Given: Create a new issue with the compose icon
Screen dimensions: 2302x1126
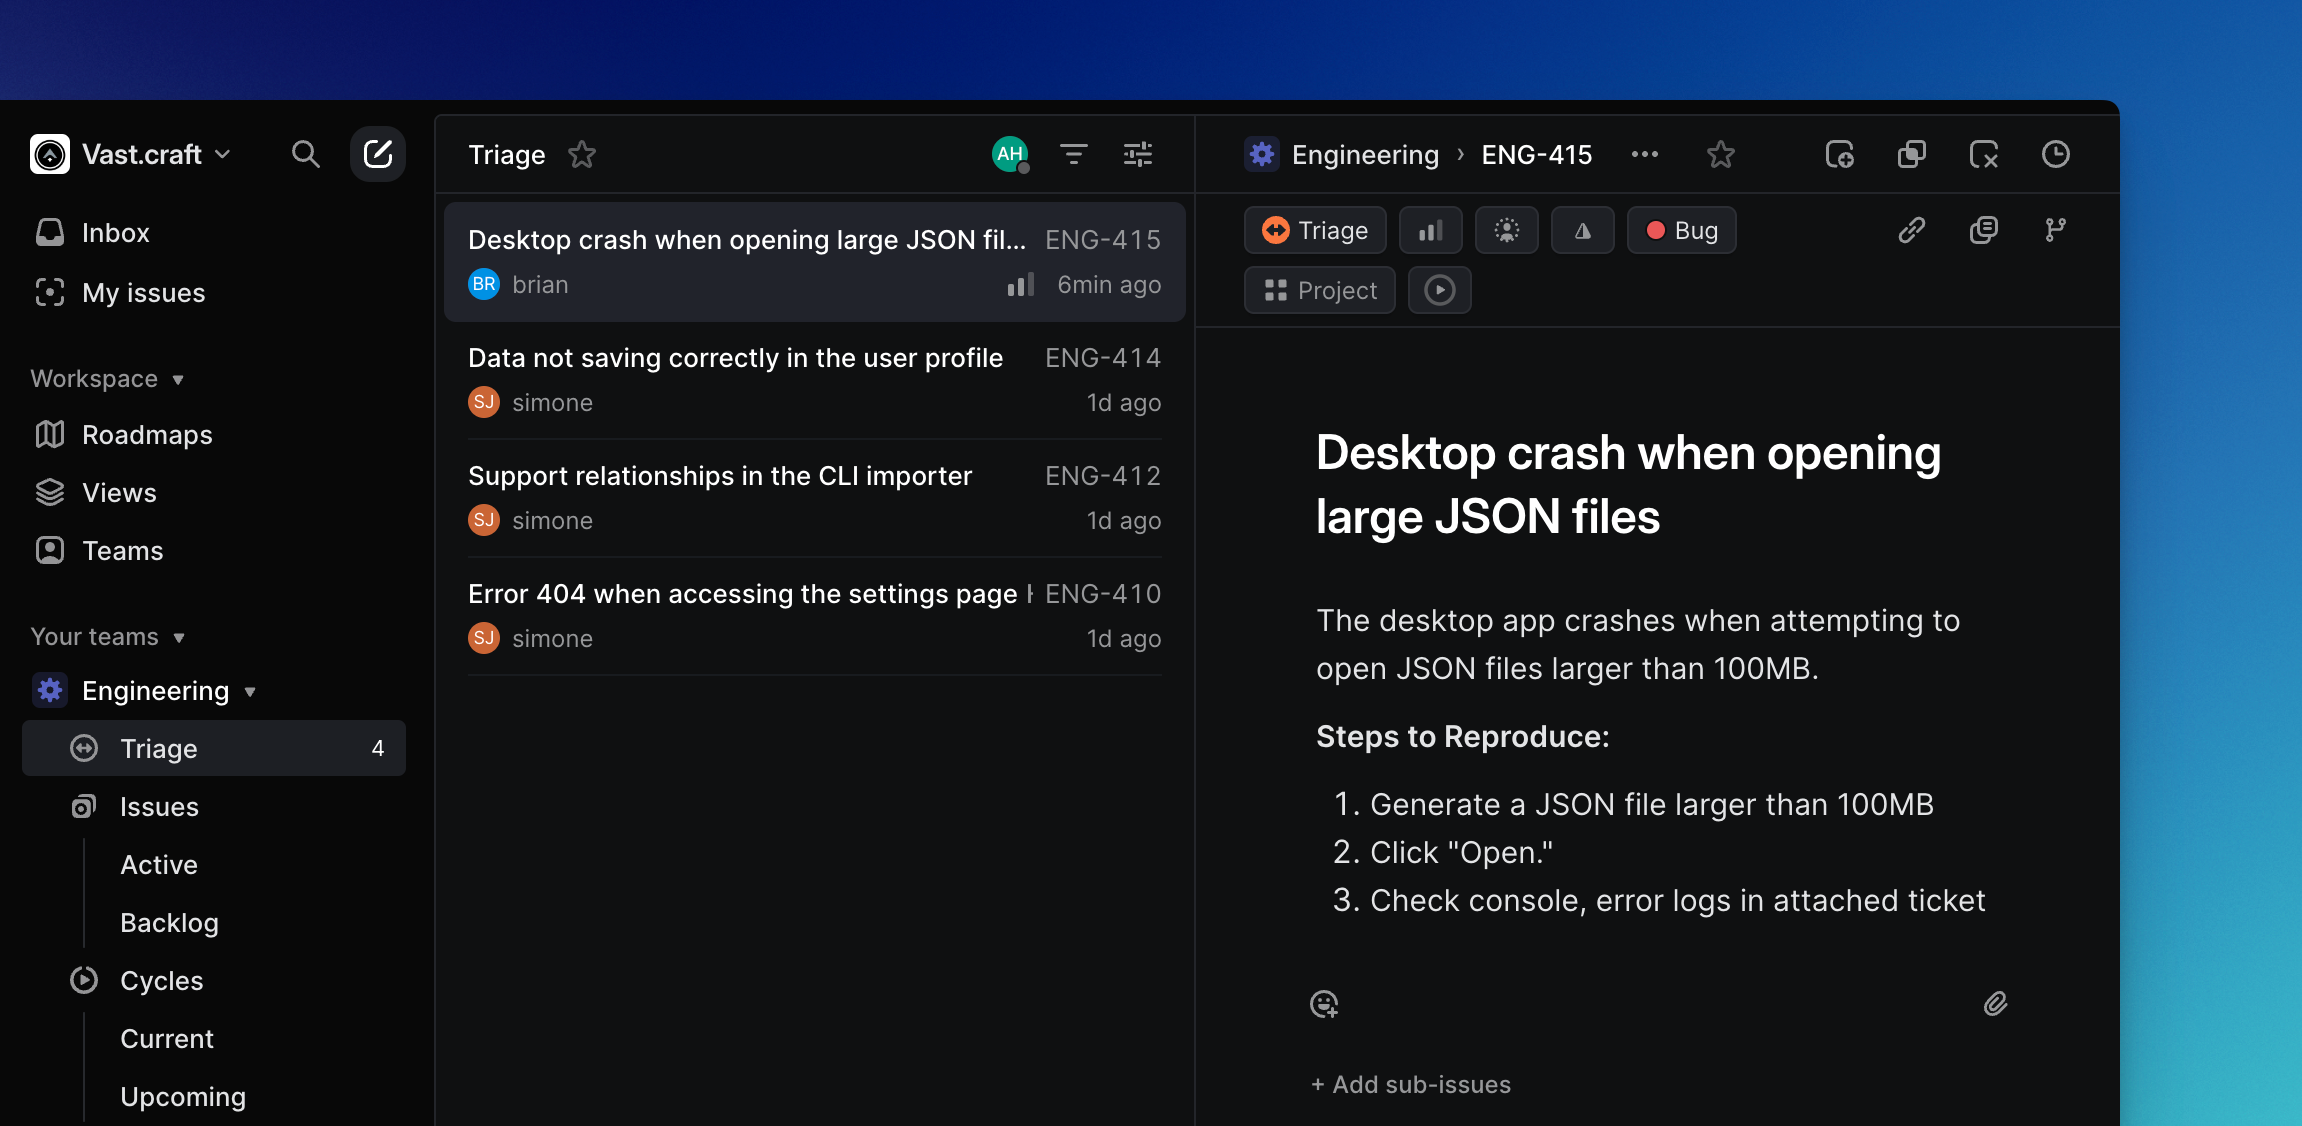Looking at the screenshot, I should click(x=378, y=154).
